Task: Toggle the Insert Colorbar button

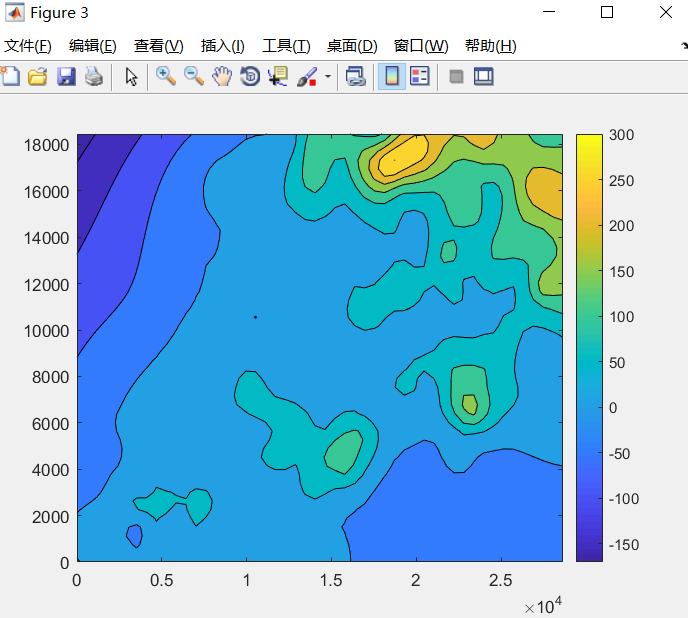Action: point(392,76)
